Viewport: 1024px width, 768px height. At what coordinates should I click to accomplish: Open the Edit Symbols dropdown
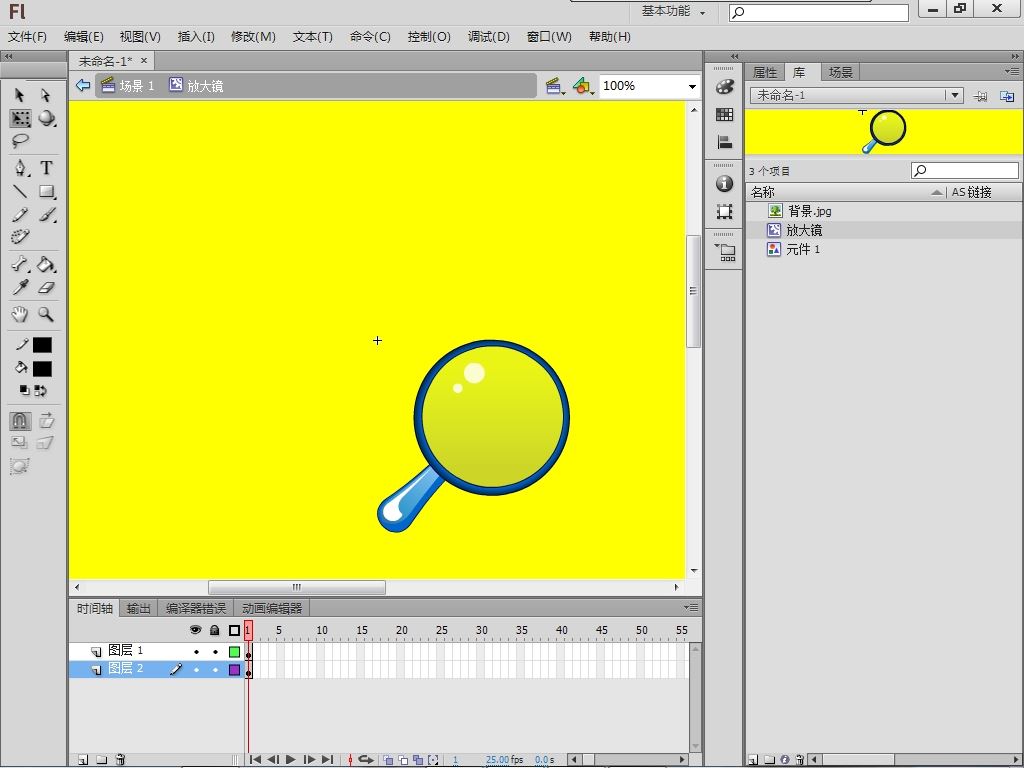(x=583, y=86)
